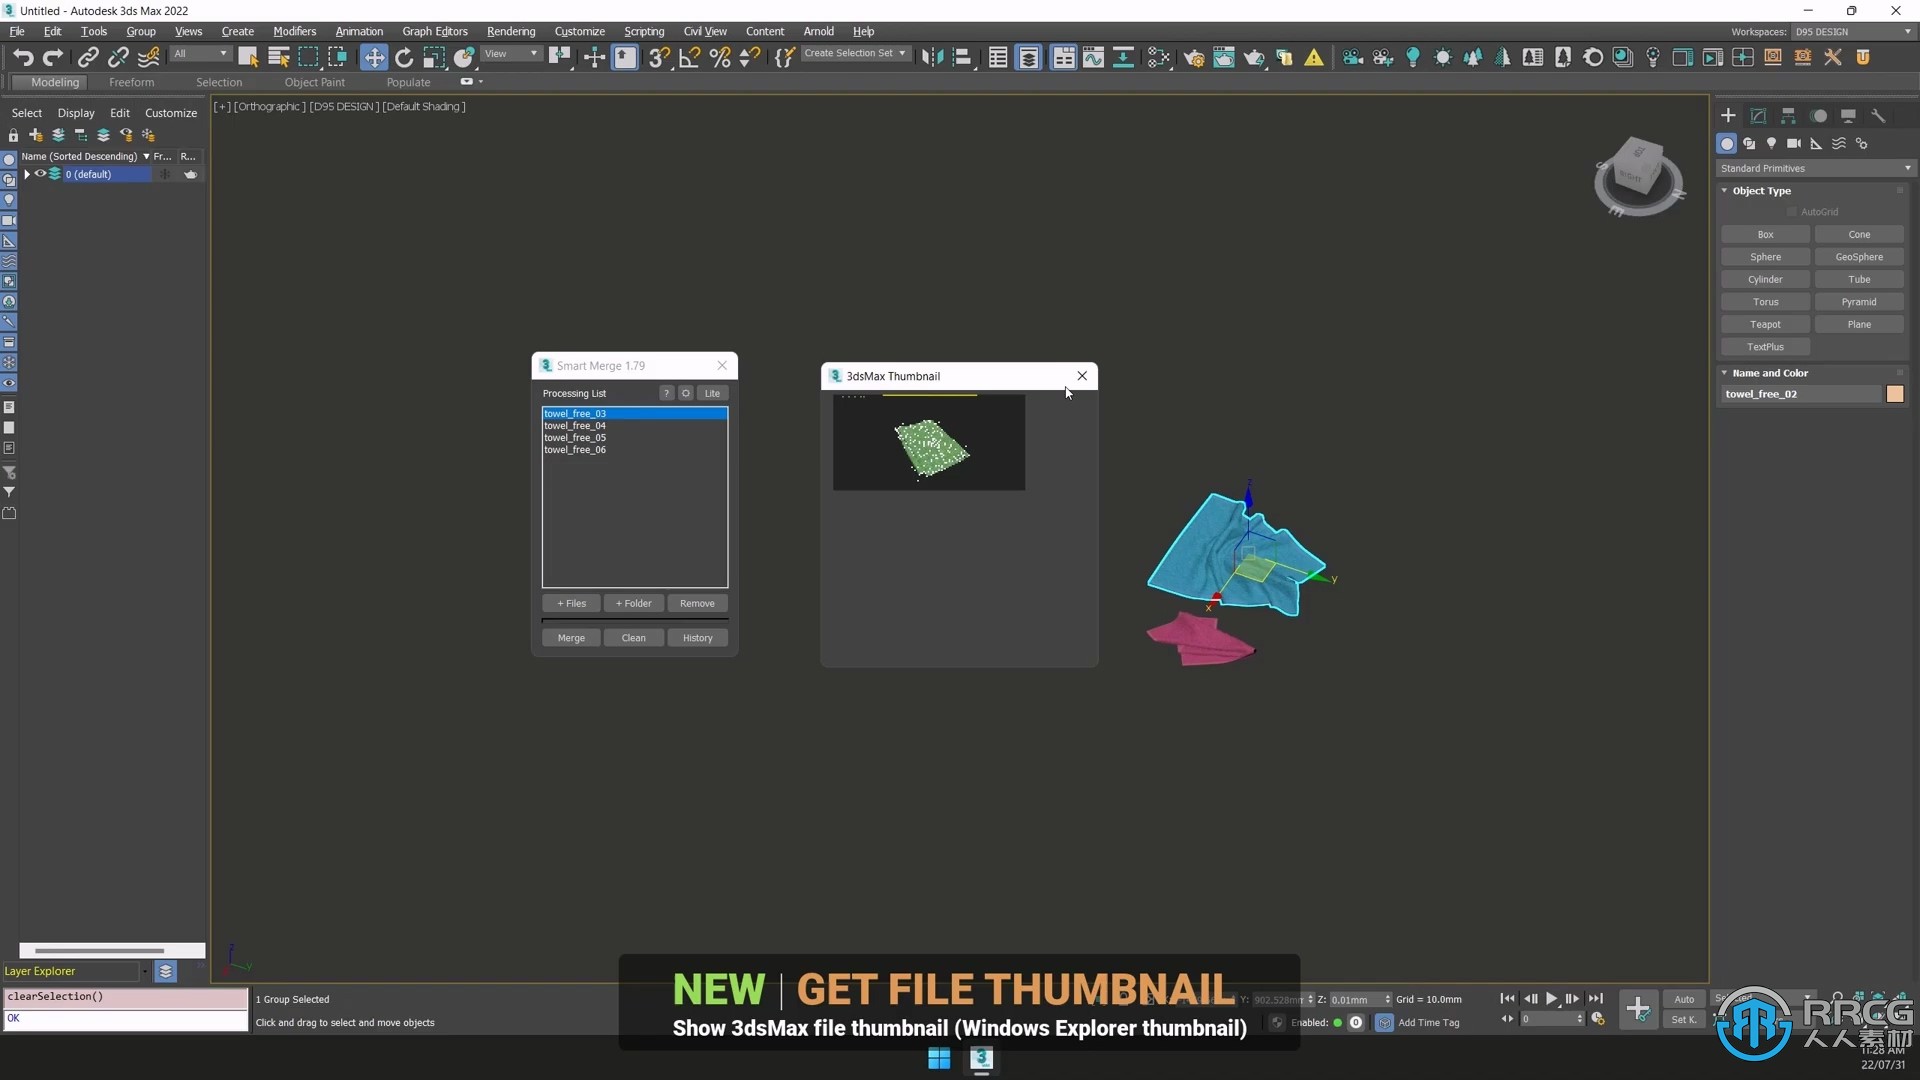Activate the Unlink Selection tool
This screenshot has height=1080, width=1920.
[118, 57]
